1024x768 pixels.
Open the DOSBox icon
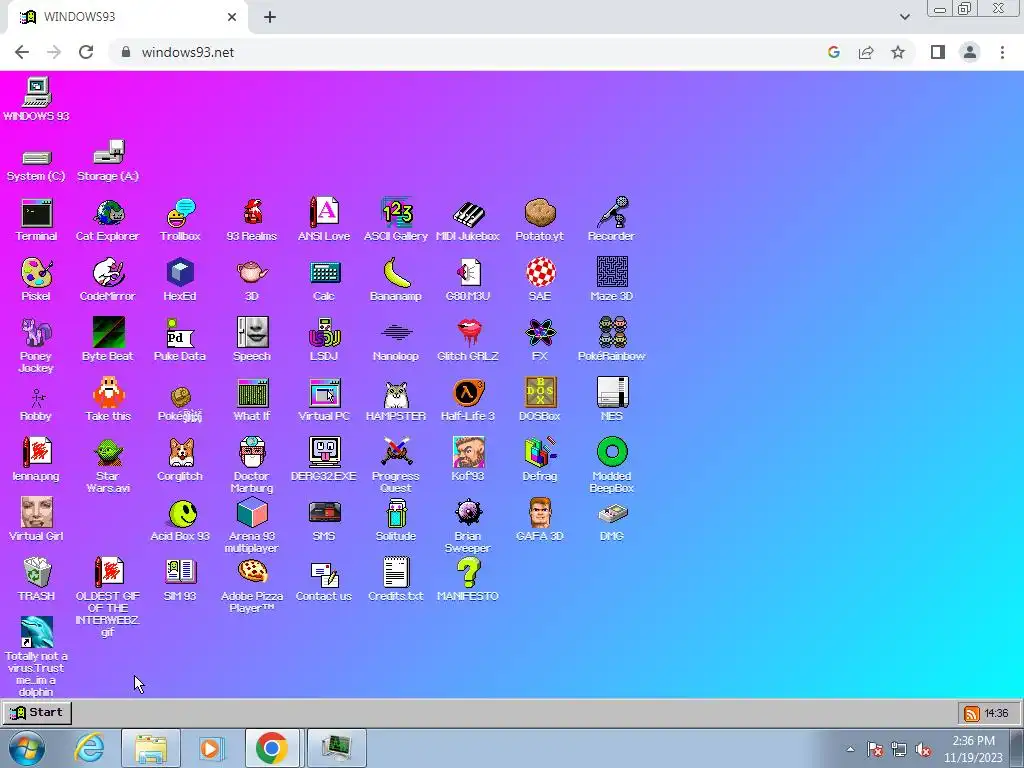click(x=540, y=393)
